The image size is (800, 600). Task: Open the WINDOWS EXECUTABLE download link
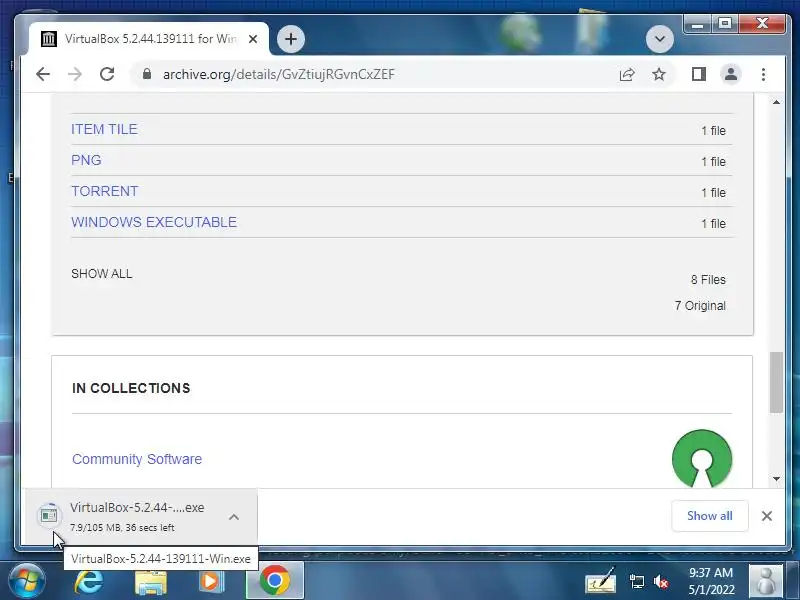(x=154, y=222)
